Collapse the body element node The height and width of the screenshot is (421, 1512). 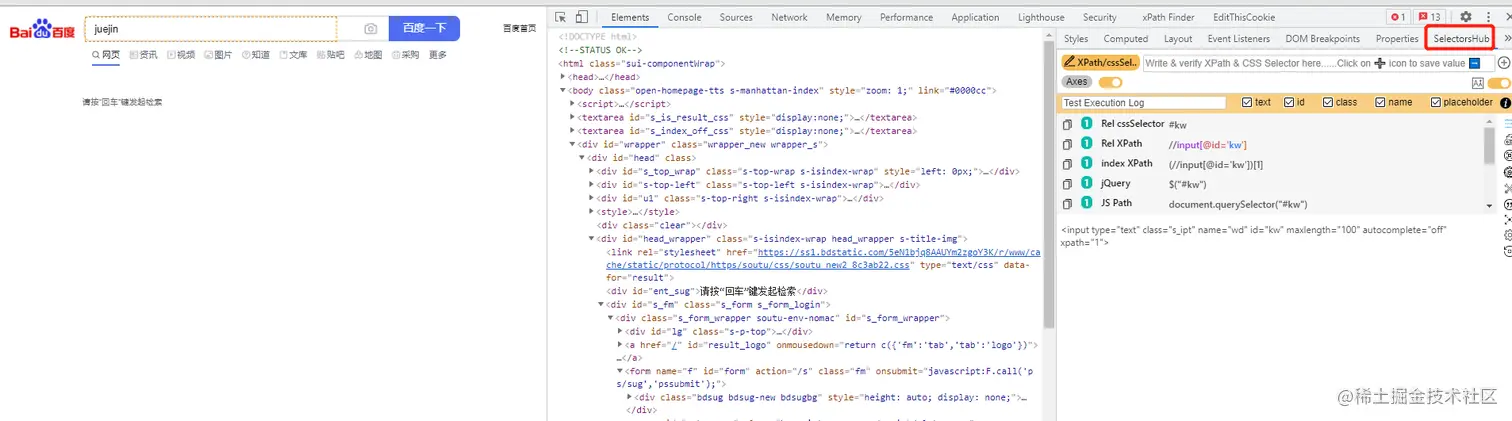coord(563,90)
